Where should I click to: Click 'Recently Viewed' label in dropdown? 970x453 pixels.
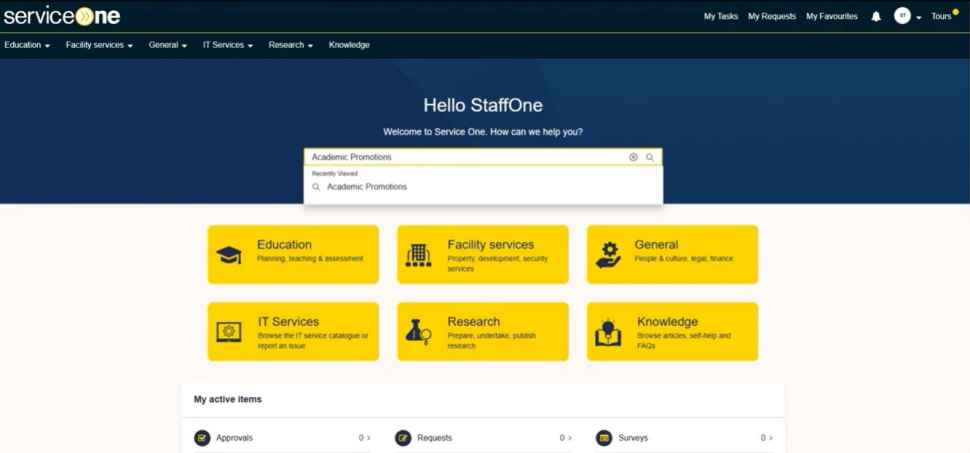tap(335, 174)
